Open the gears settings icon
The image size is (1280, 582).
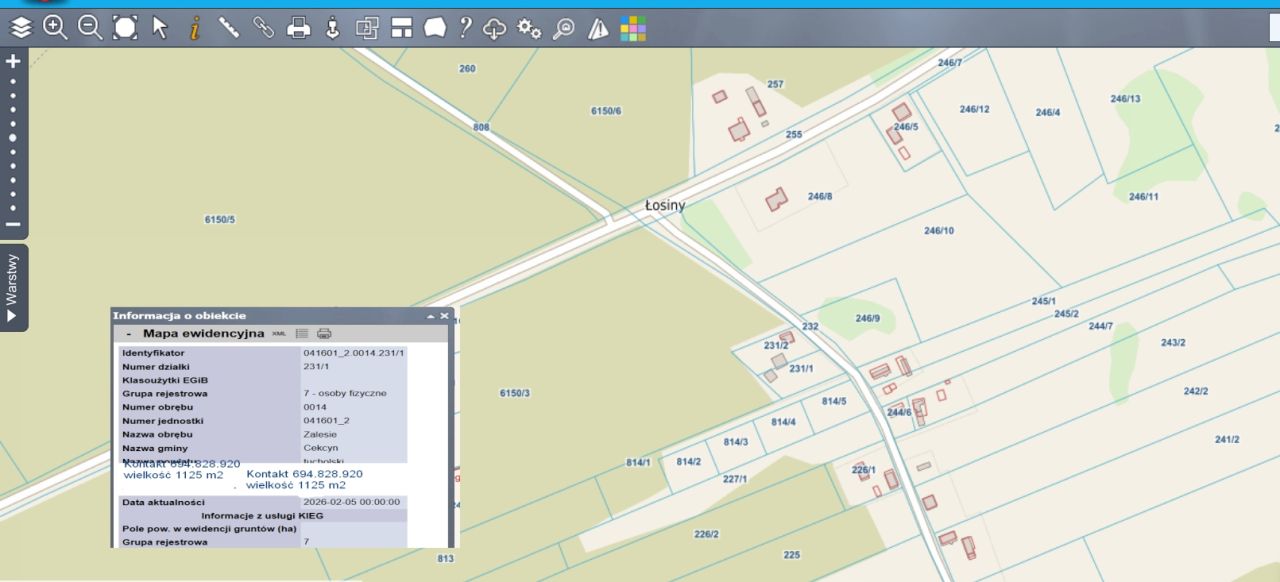529,28
